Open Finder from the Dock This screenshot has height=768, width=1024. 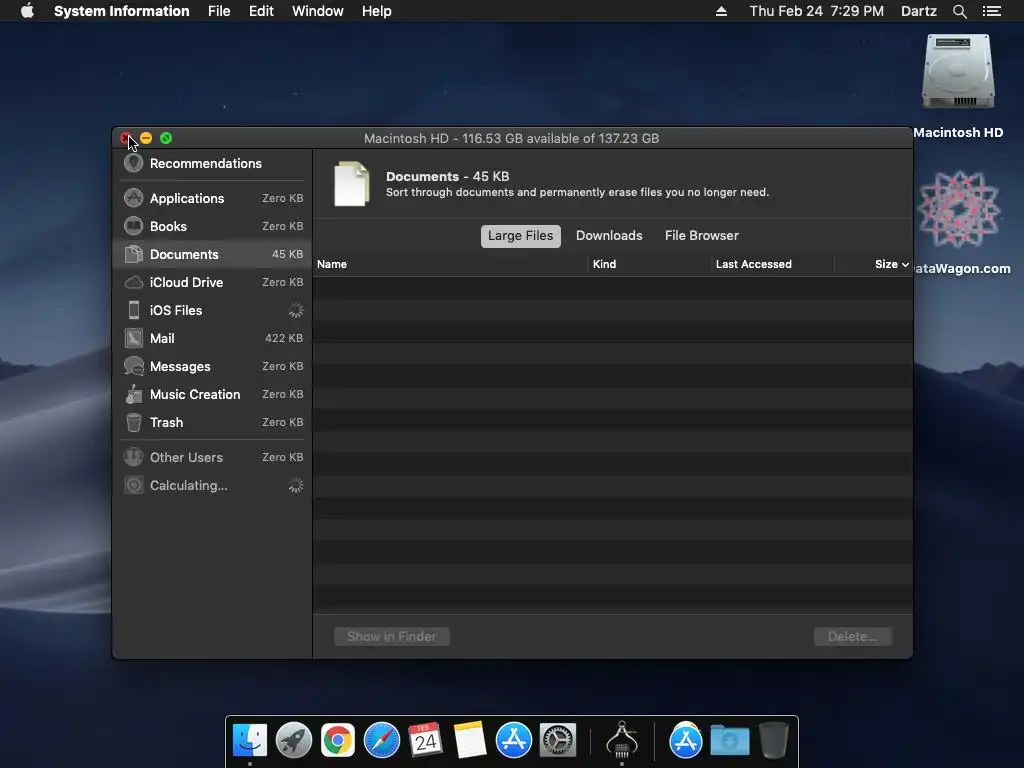tap(249, 740)
